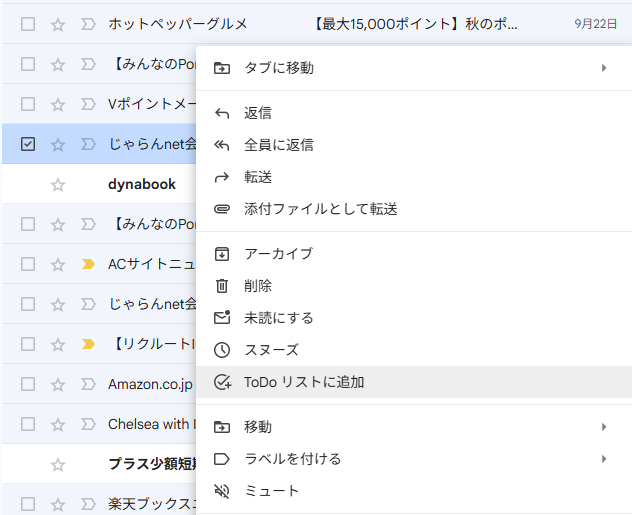Click the trash can delete icon
This screenshot has height=515, width=632.
coord(222,286)
